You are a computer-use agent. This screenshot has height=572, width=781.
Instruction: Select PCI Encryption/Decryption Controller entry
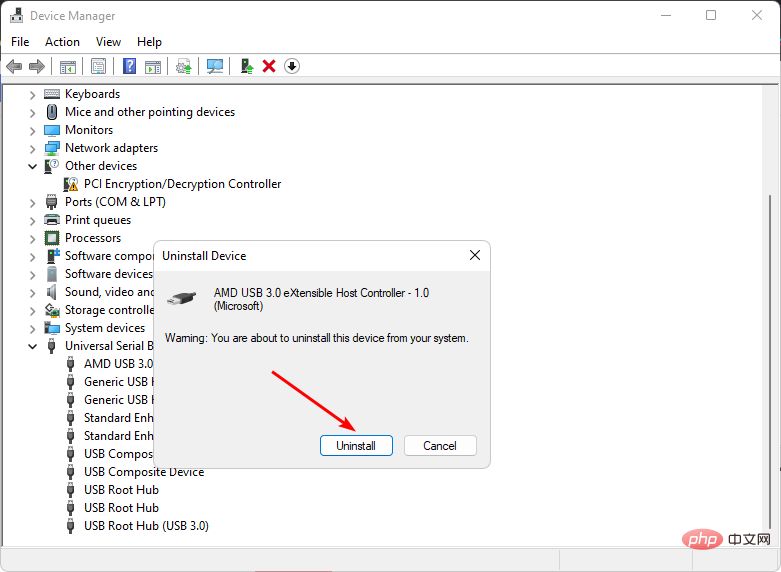coord(182,184)
